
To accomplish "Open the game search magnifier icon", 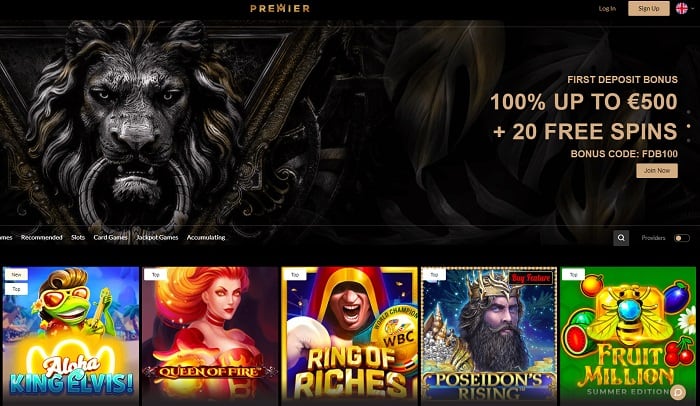I will [x=621, y=238].
